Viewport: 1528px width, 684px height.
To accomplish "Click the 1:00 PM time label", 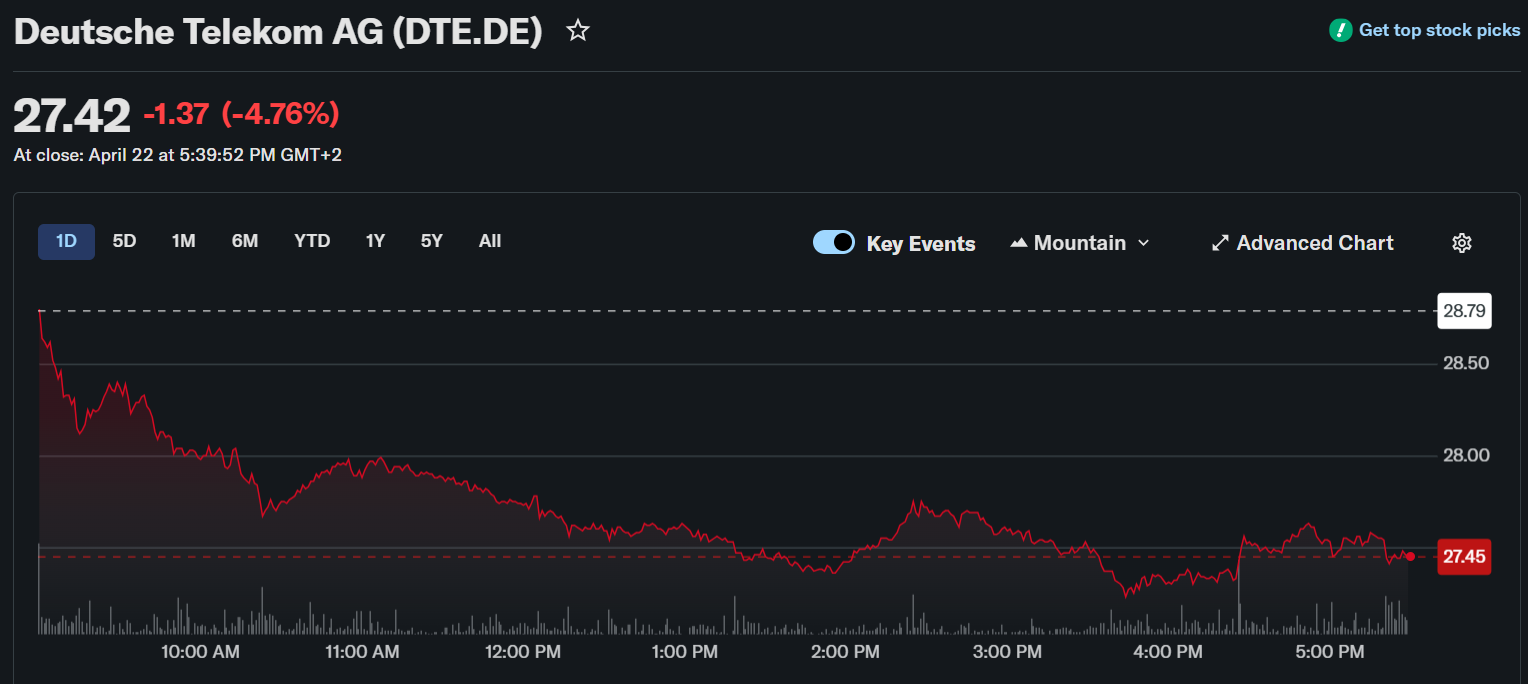I will tap(684, 652).
